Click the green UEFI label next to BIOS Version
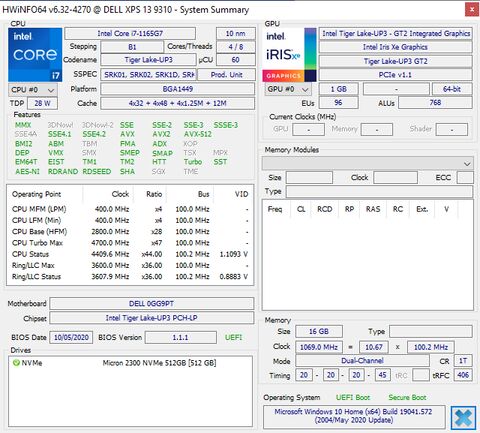The height and width of the screenshot is (433, 480). point(233,337)
